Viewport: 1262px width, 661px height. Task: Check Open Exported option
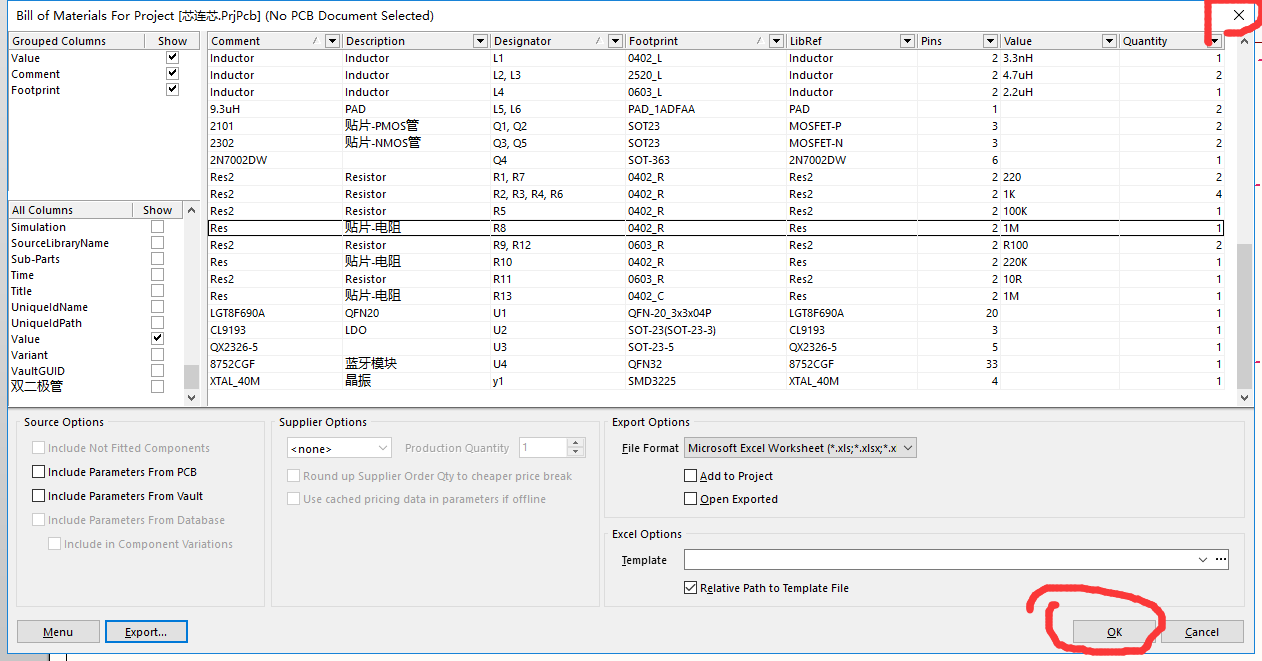tap(690, 499)
